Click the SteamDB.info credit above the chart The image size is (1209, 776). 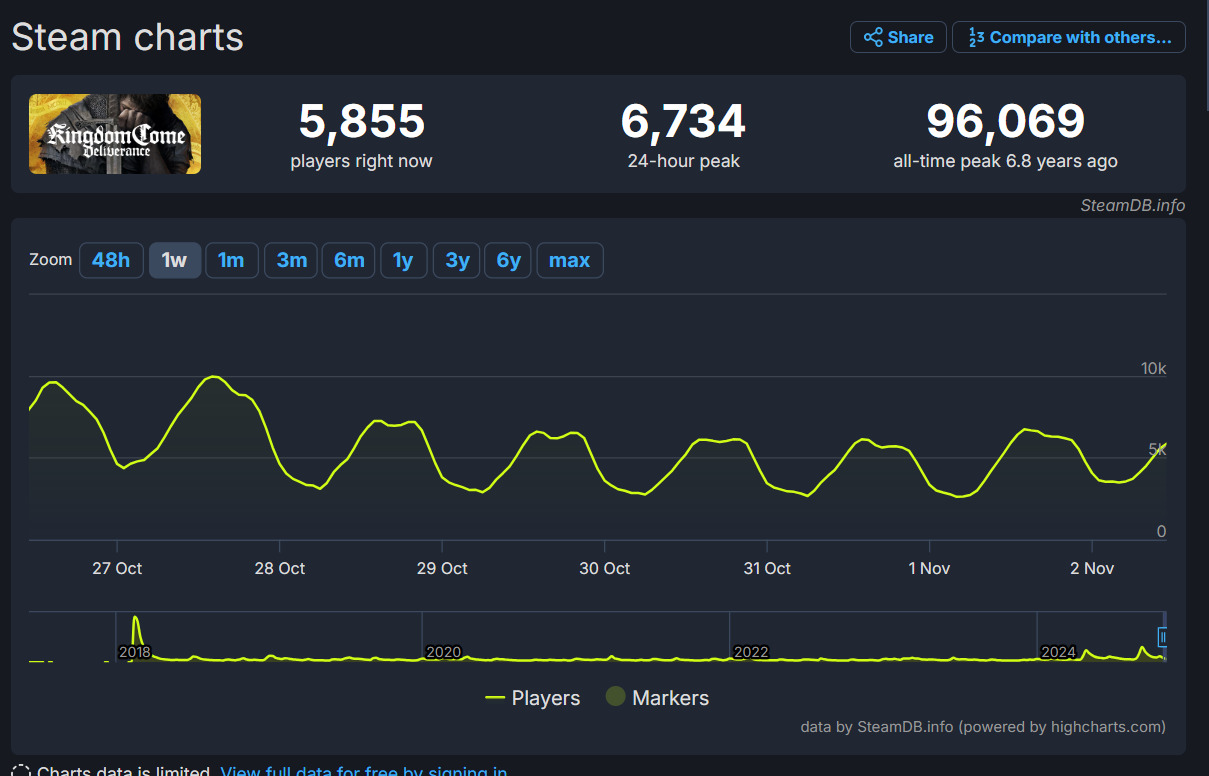coord(1132,205)
